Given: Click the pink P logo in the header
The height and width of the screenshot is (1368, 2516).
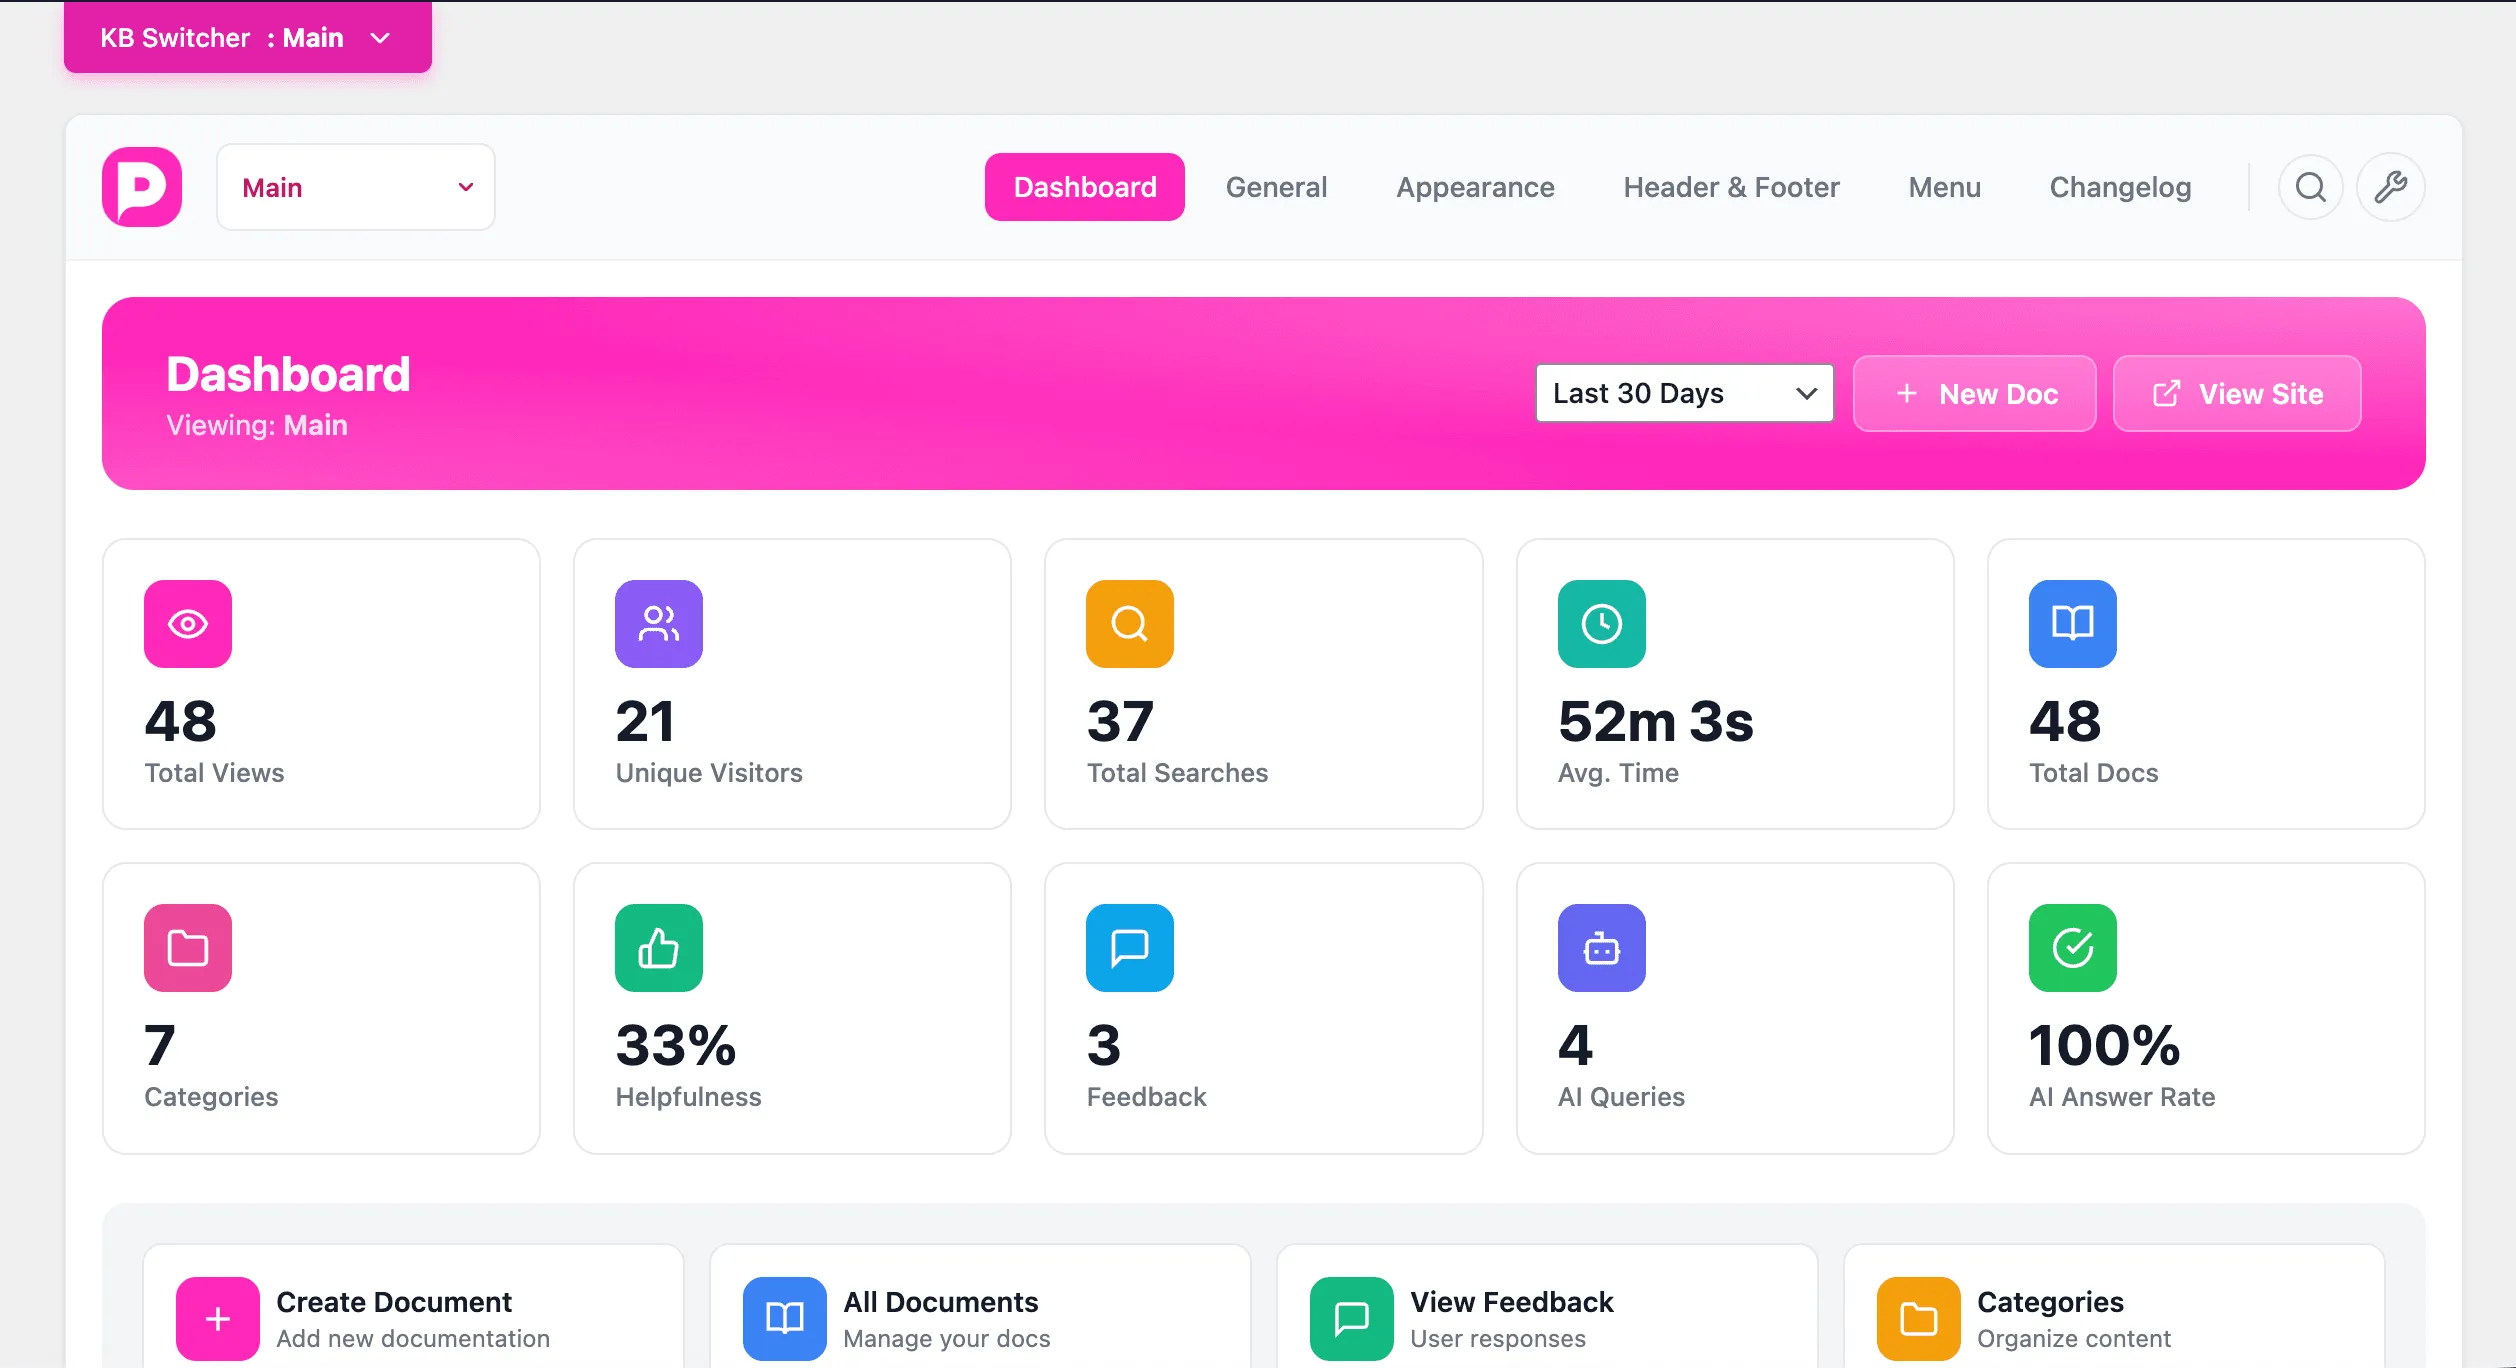Looking at the screenshot, I should point(141,186).
